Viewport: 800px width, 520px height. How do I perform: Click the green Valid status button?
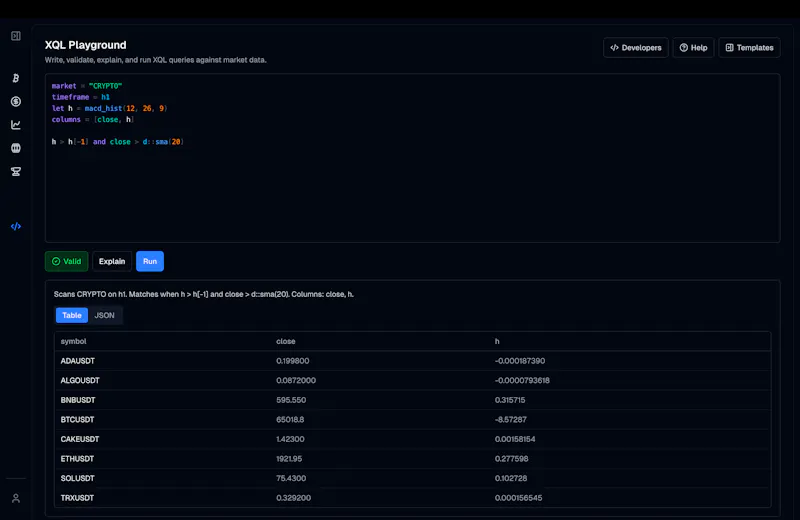click(x=66, y=261)
